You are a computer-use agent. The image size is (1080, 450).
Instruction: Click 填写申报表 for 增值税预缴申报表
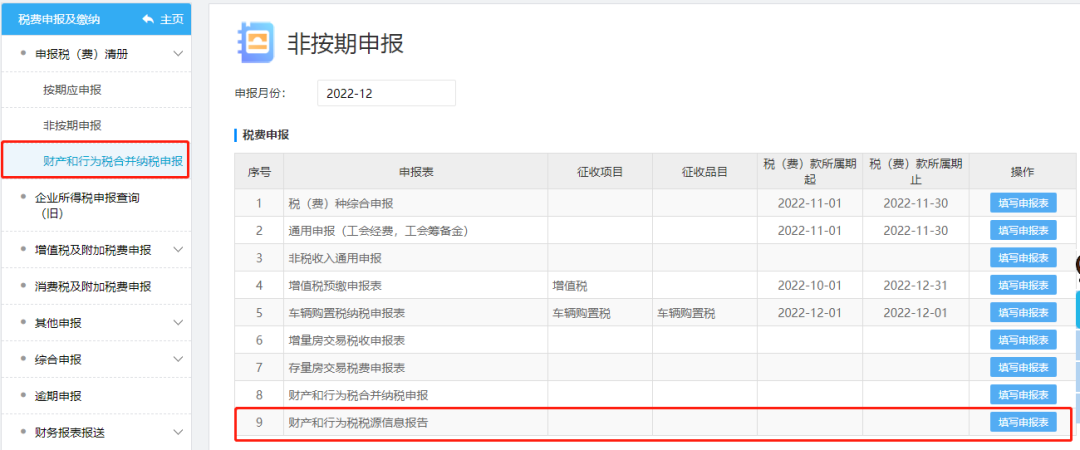click(1023, 285)
